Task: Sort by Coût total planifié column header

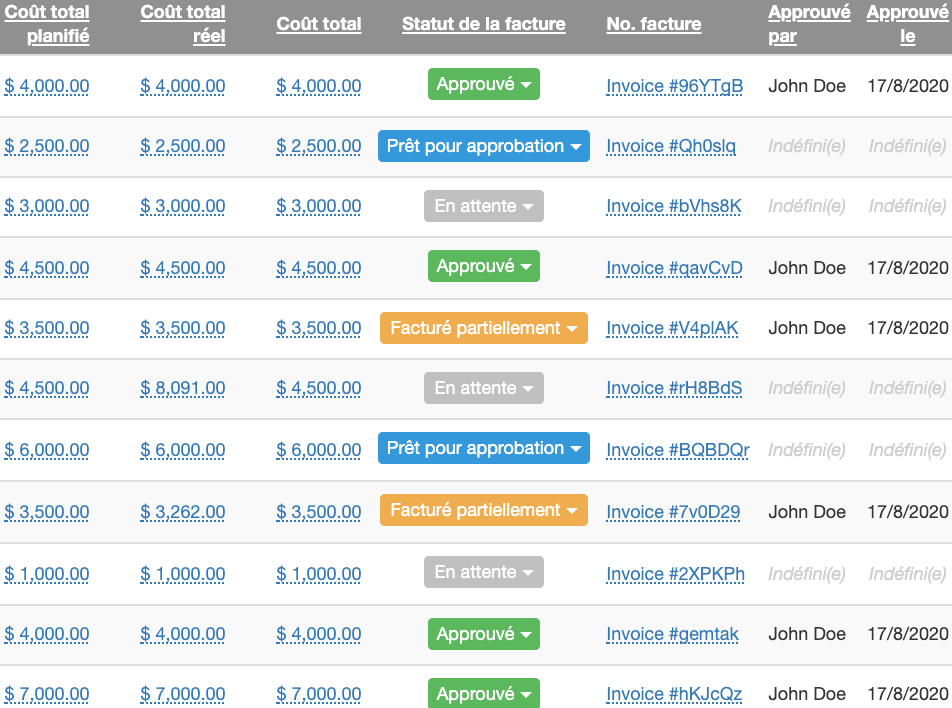Action: (x=46, y=25)
